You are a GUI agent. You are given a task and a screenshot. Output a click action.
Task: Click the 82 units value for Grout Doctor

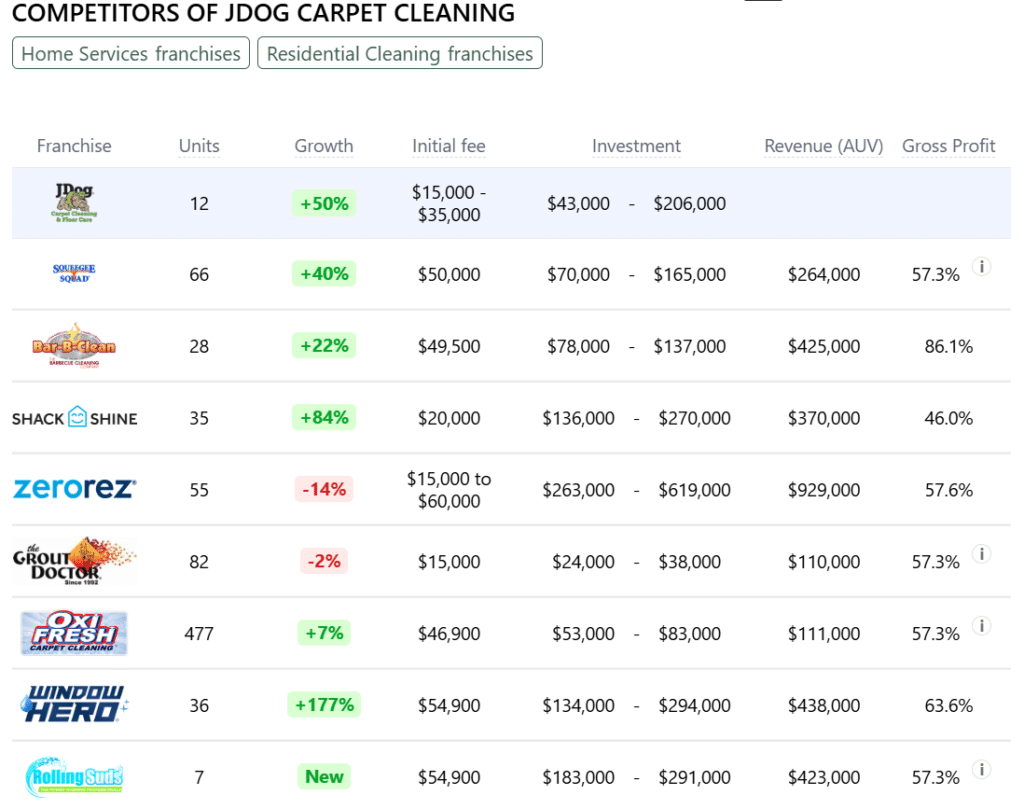pos(199,562)
